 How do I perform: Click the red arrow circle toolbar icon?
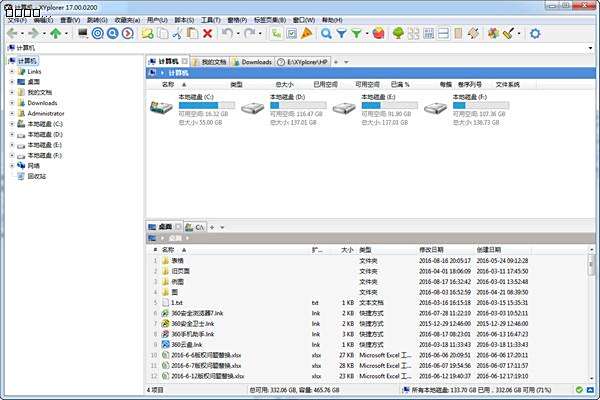[128, 34]
